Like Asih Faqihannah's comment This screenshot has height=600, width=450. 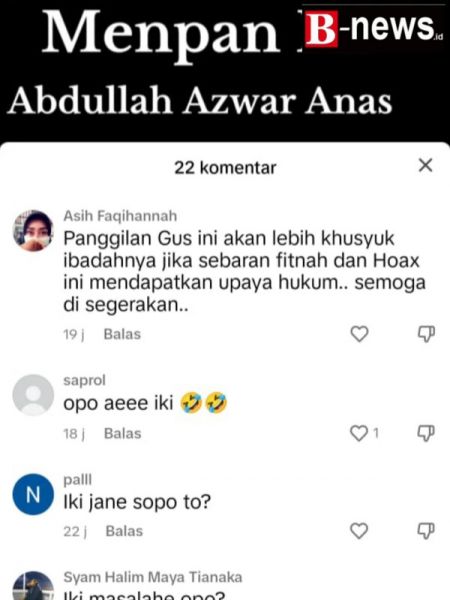359,334
